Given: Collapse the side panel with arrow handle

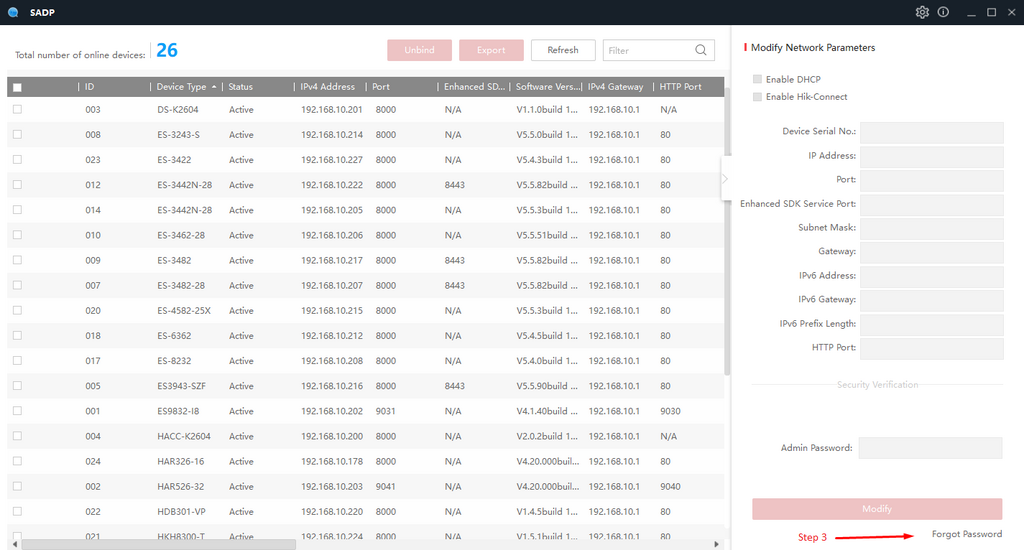Looking at the screenshot, I should (725, 178).
